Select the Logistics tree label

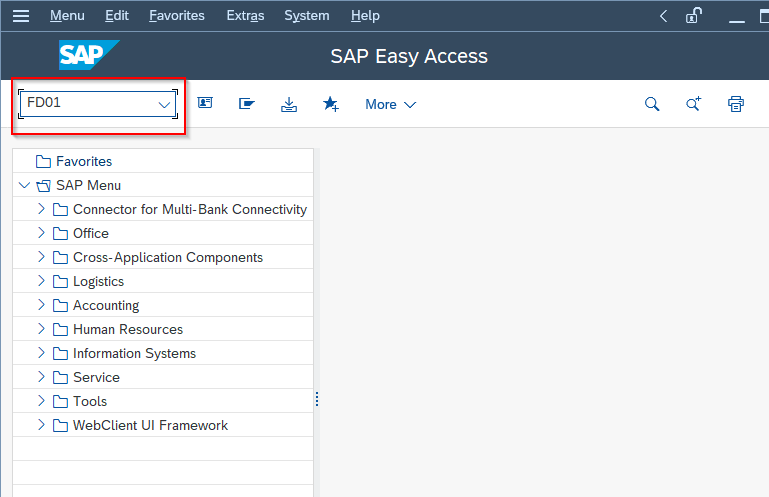tap(98, 282)
